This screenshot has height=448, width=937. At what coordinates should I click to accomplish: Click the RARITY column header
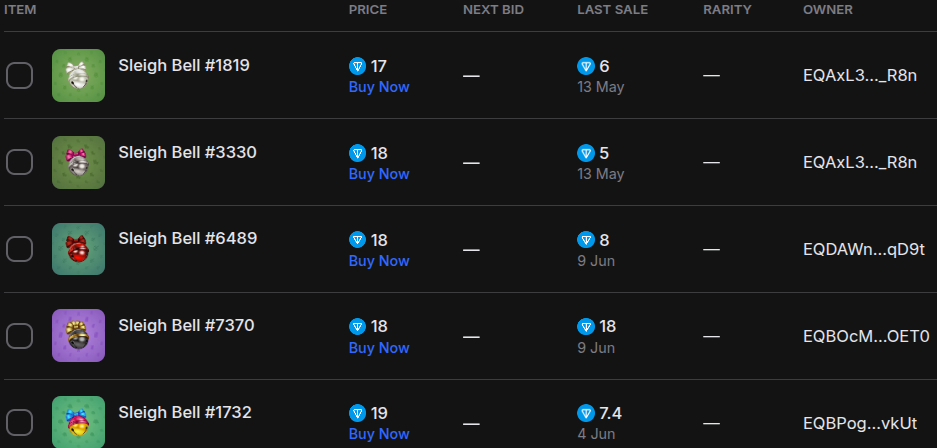(728, 10)
